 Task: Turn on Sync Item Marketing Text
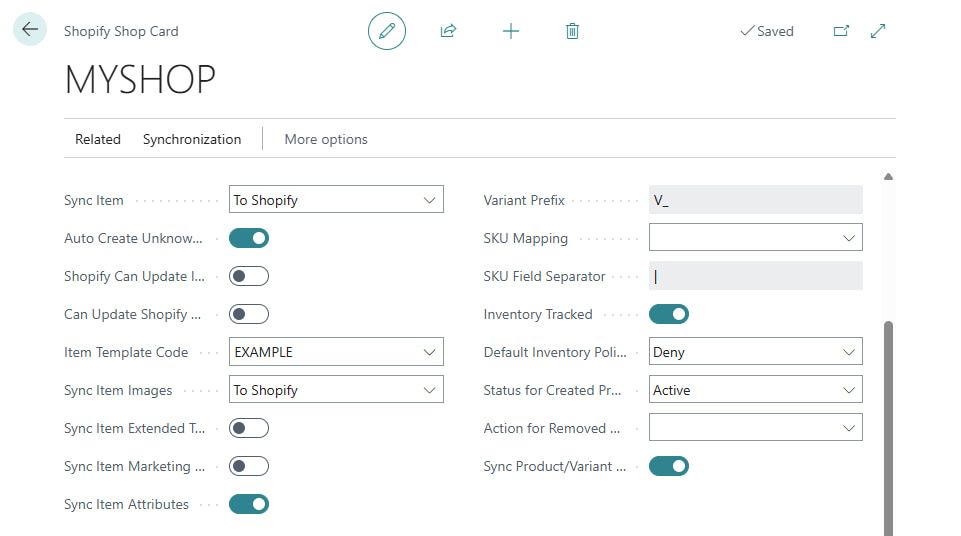click(x=249, y=466)
